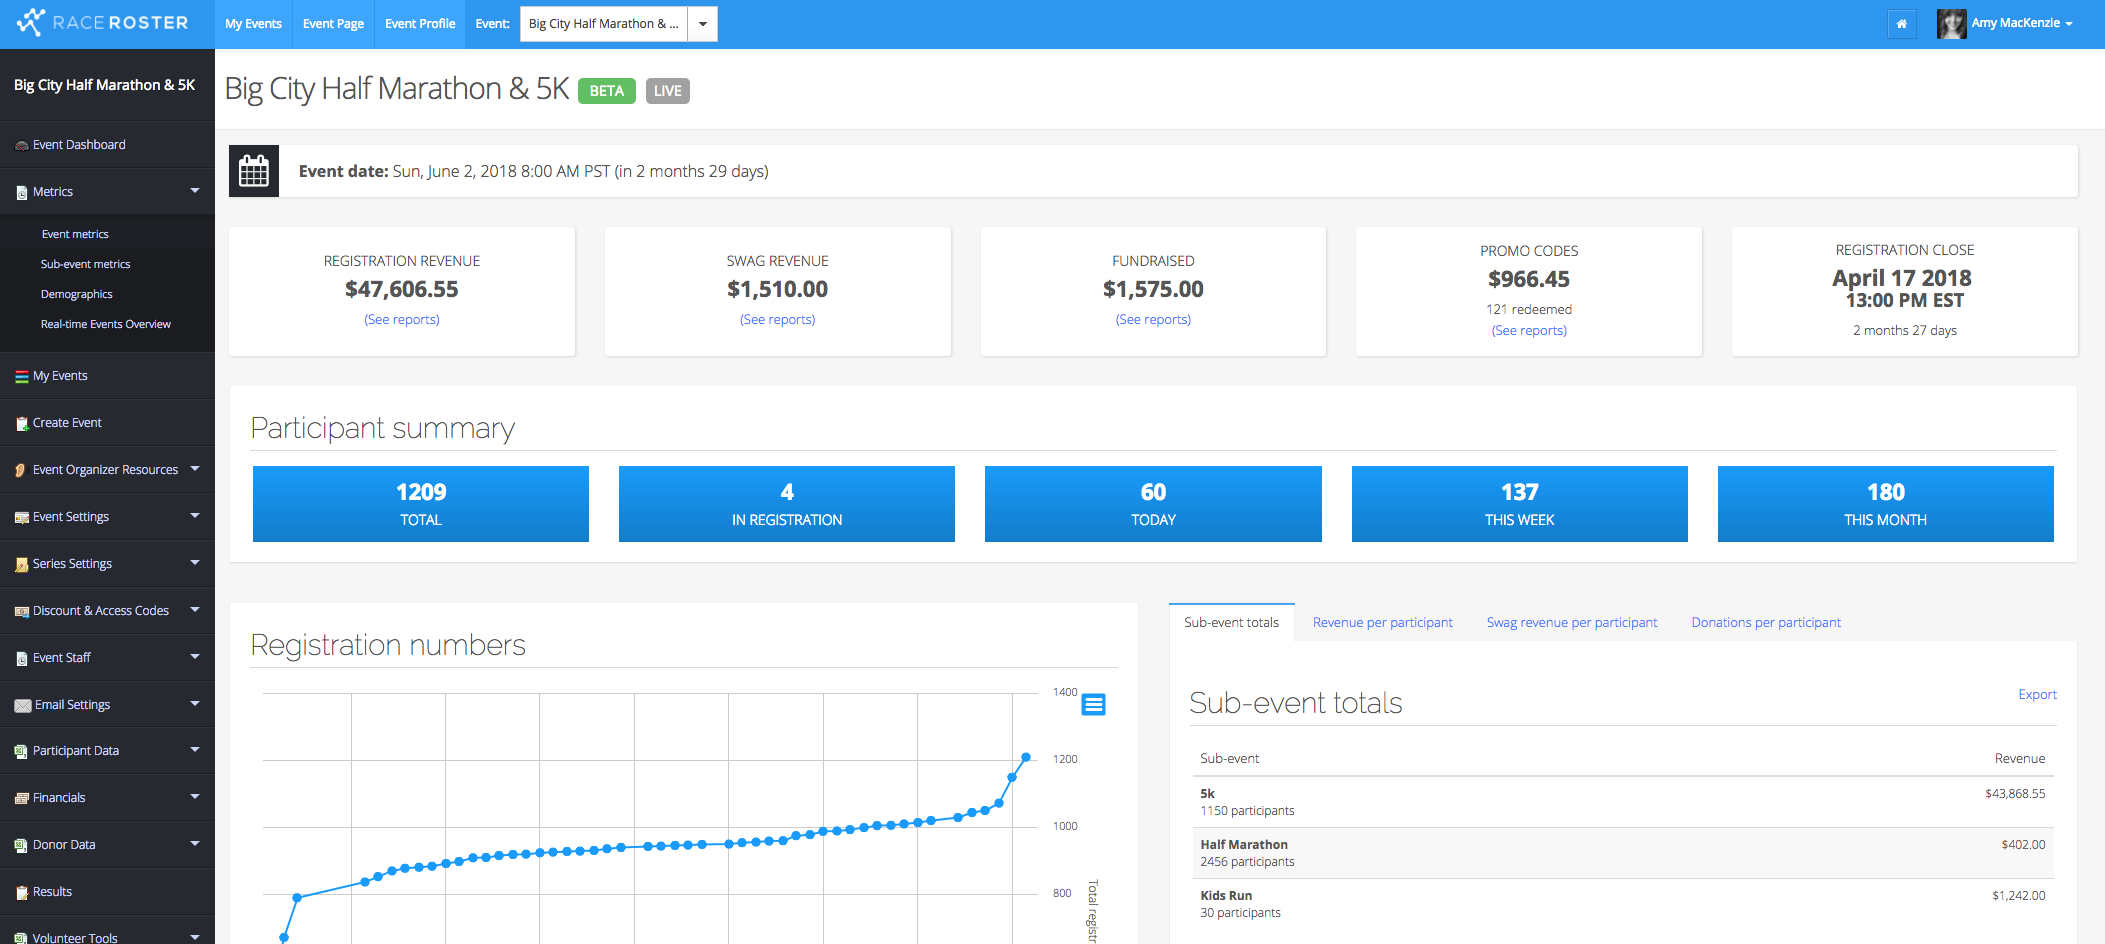
Task: Open the chart hamburger menu icon
Action: tap(1093, 705)
